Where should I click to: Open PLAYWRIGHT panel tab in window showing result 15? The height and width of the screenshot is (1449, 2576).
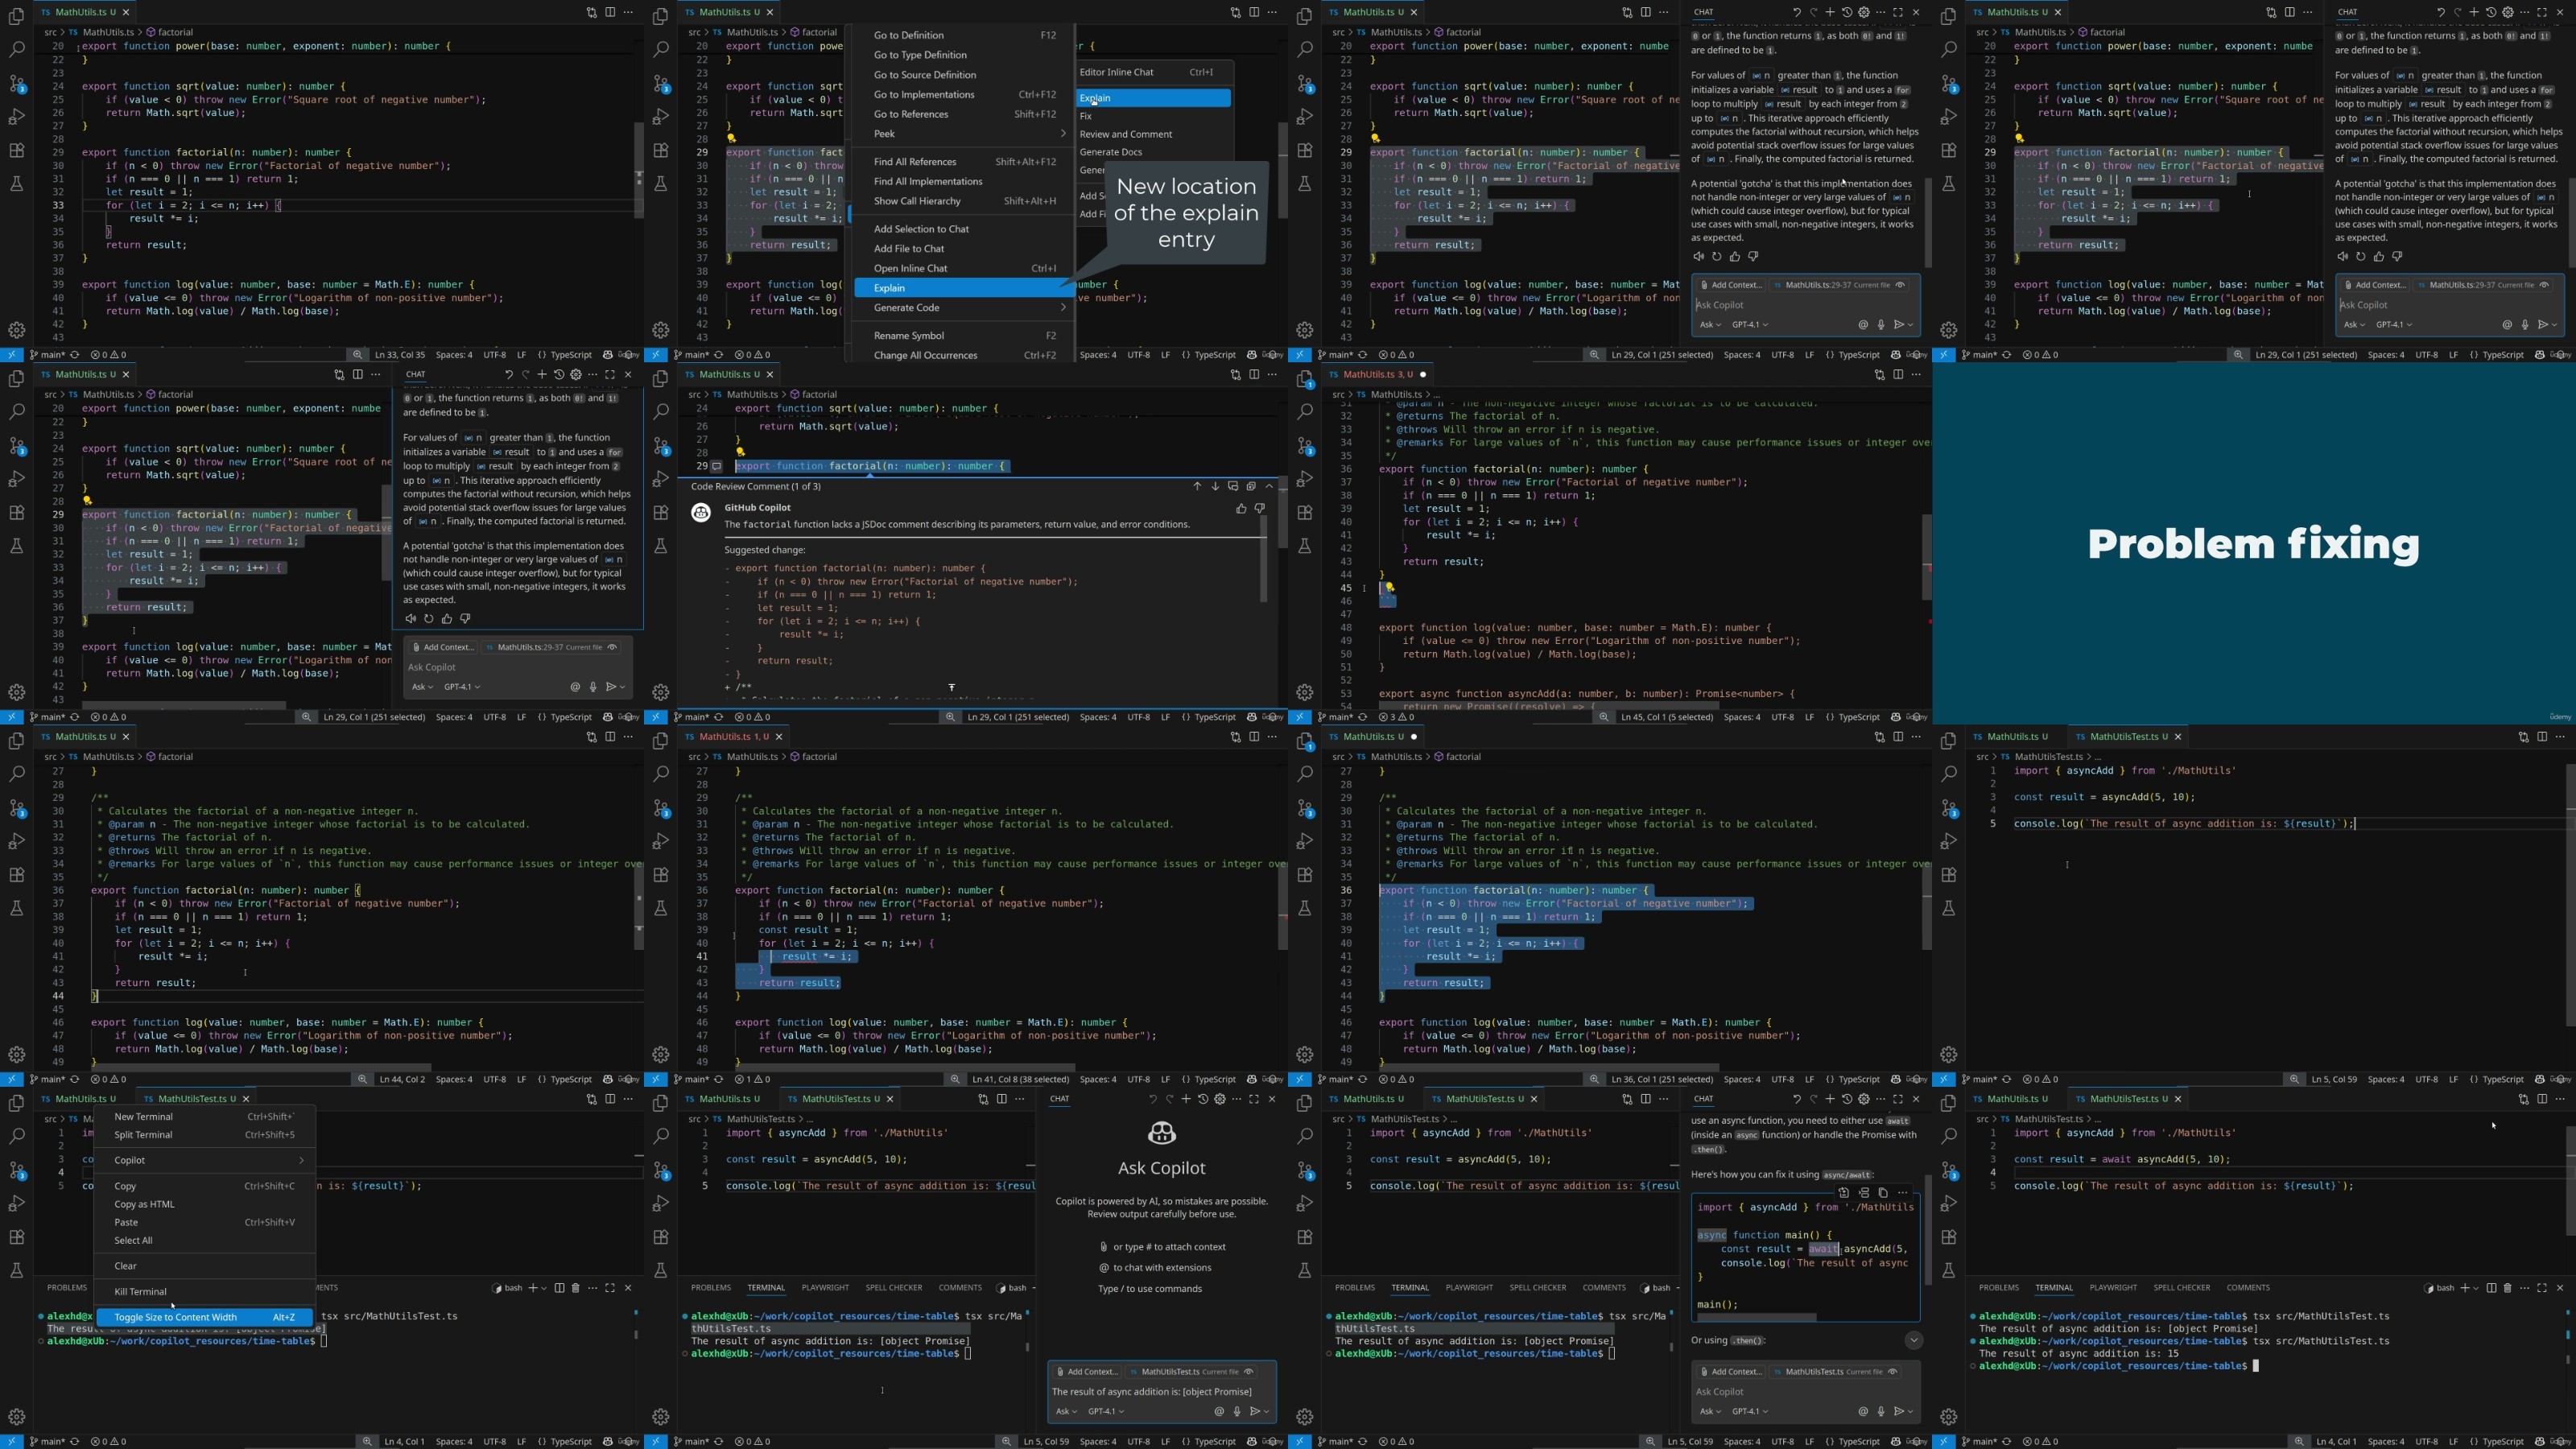pos(2112,1287)
